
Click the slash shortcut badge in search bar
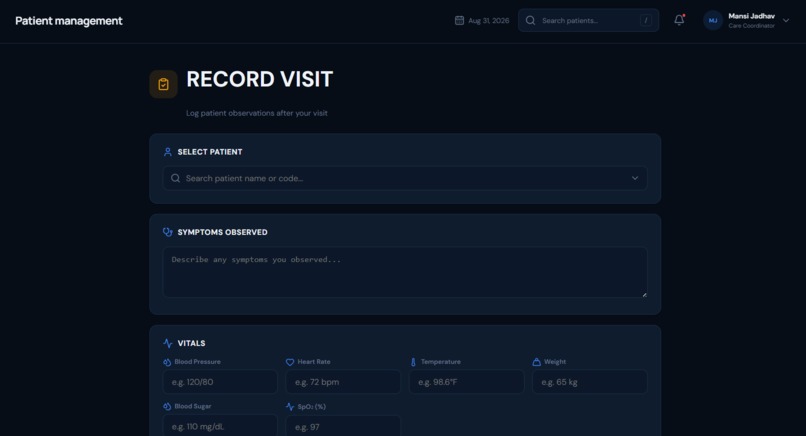pyautogui.click(x=646, y=21)
